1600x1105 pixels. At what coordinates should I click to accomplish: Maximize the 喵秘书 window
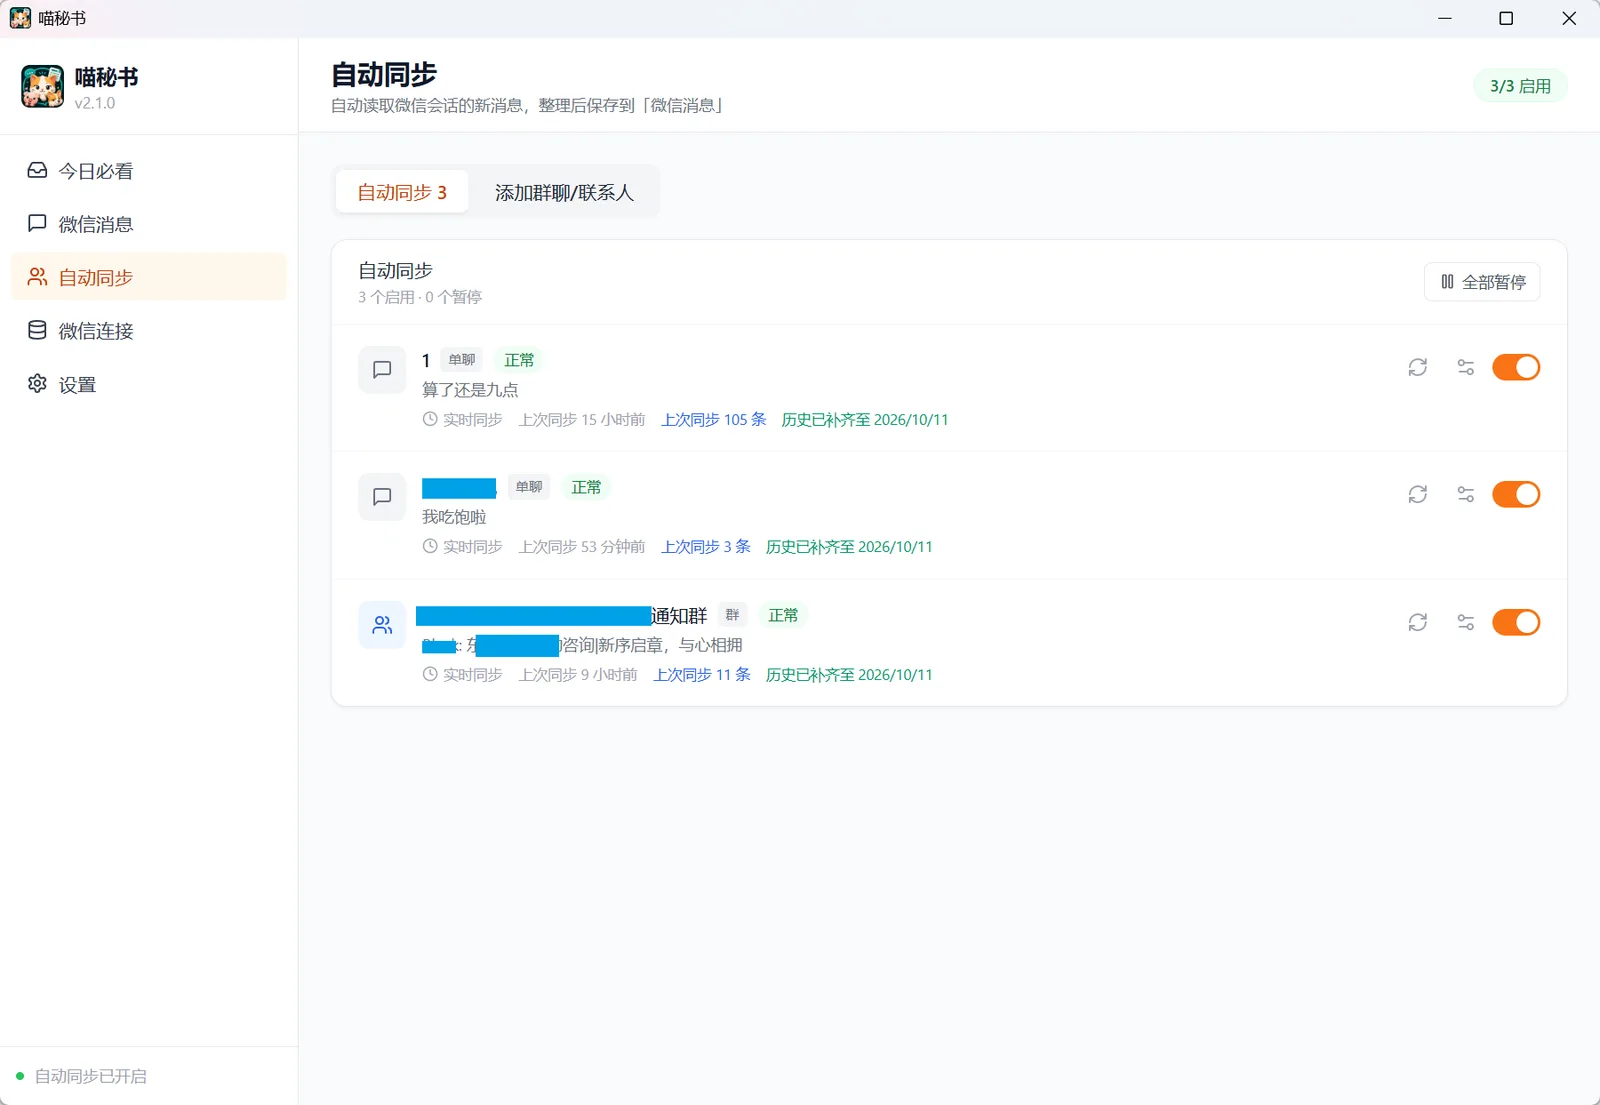tap(1506, 18)
